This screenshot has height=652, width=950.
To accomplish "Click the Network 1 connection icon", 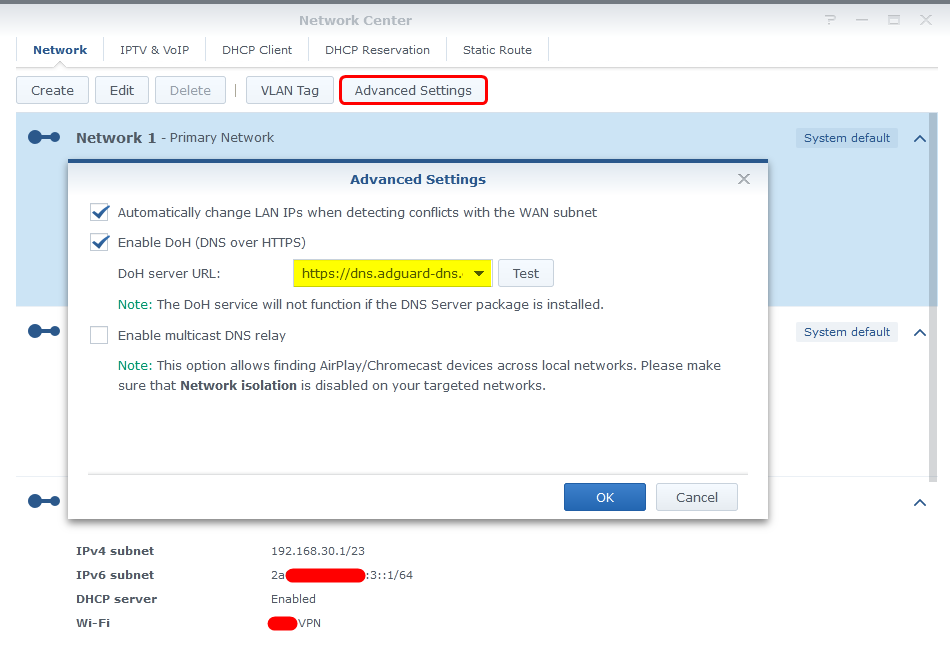I will click(44, 138).
